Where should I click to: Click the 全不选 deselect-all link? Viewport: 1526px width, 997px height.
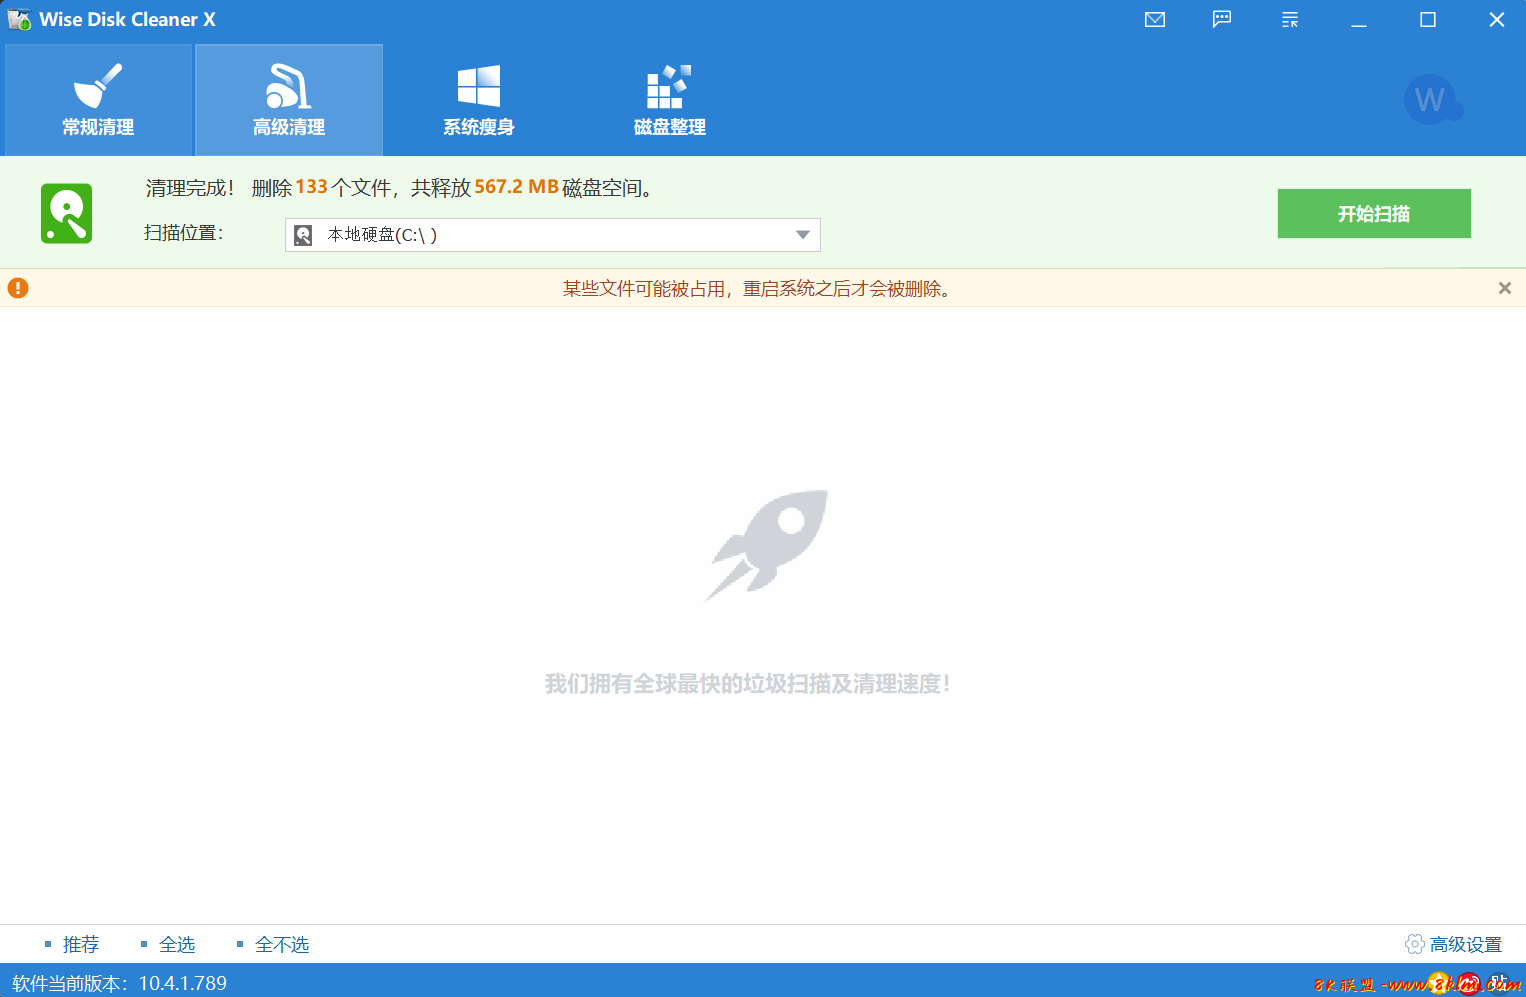click(281, 944)
